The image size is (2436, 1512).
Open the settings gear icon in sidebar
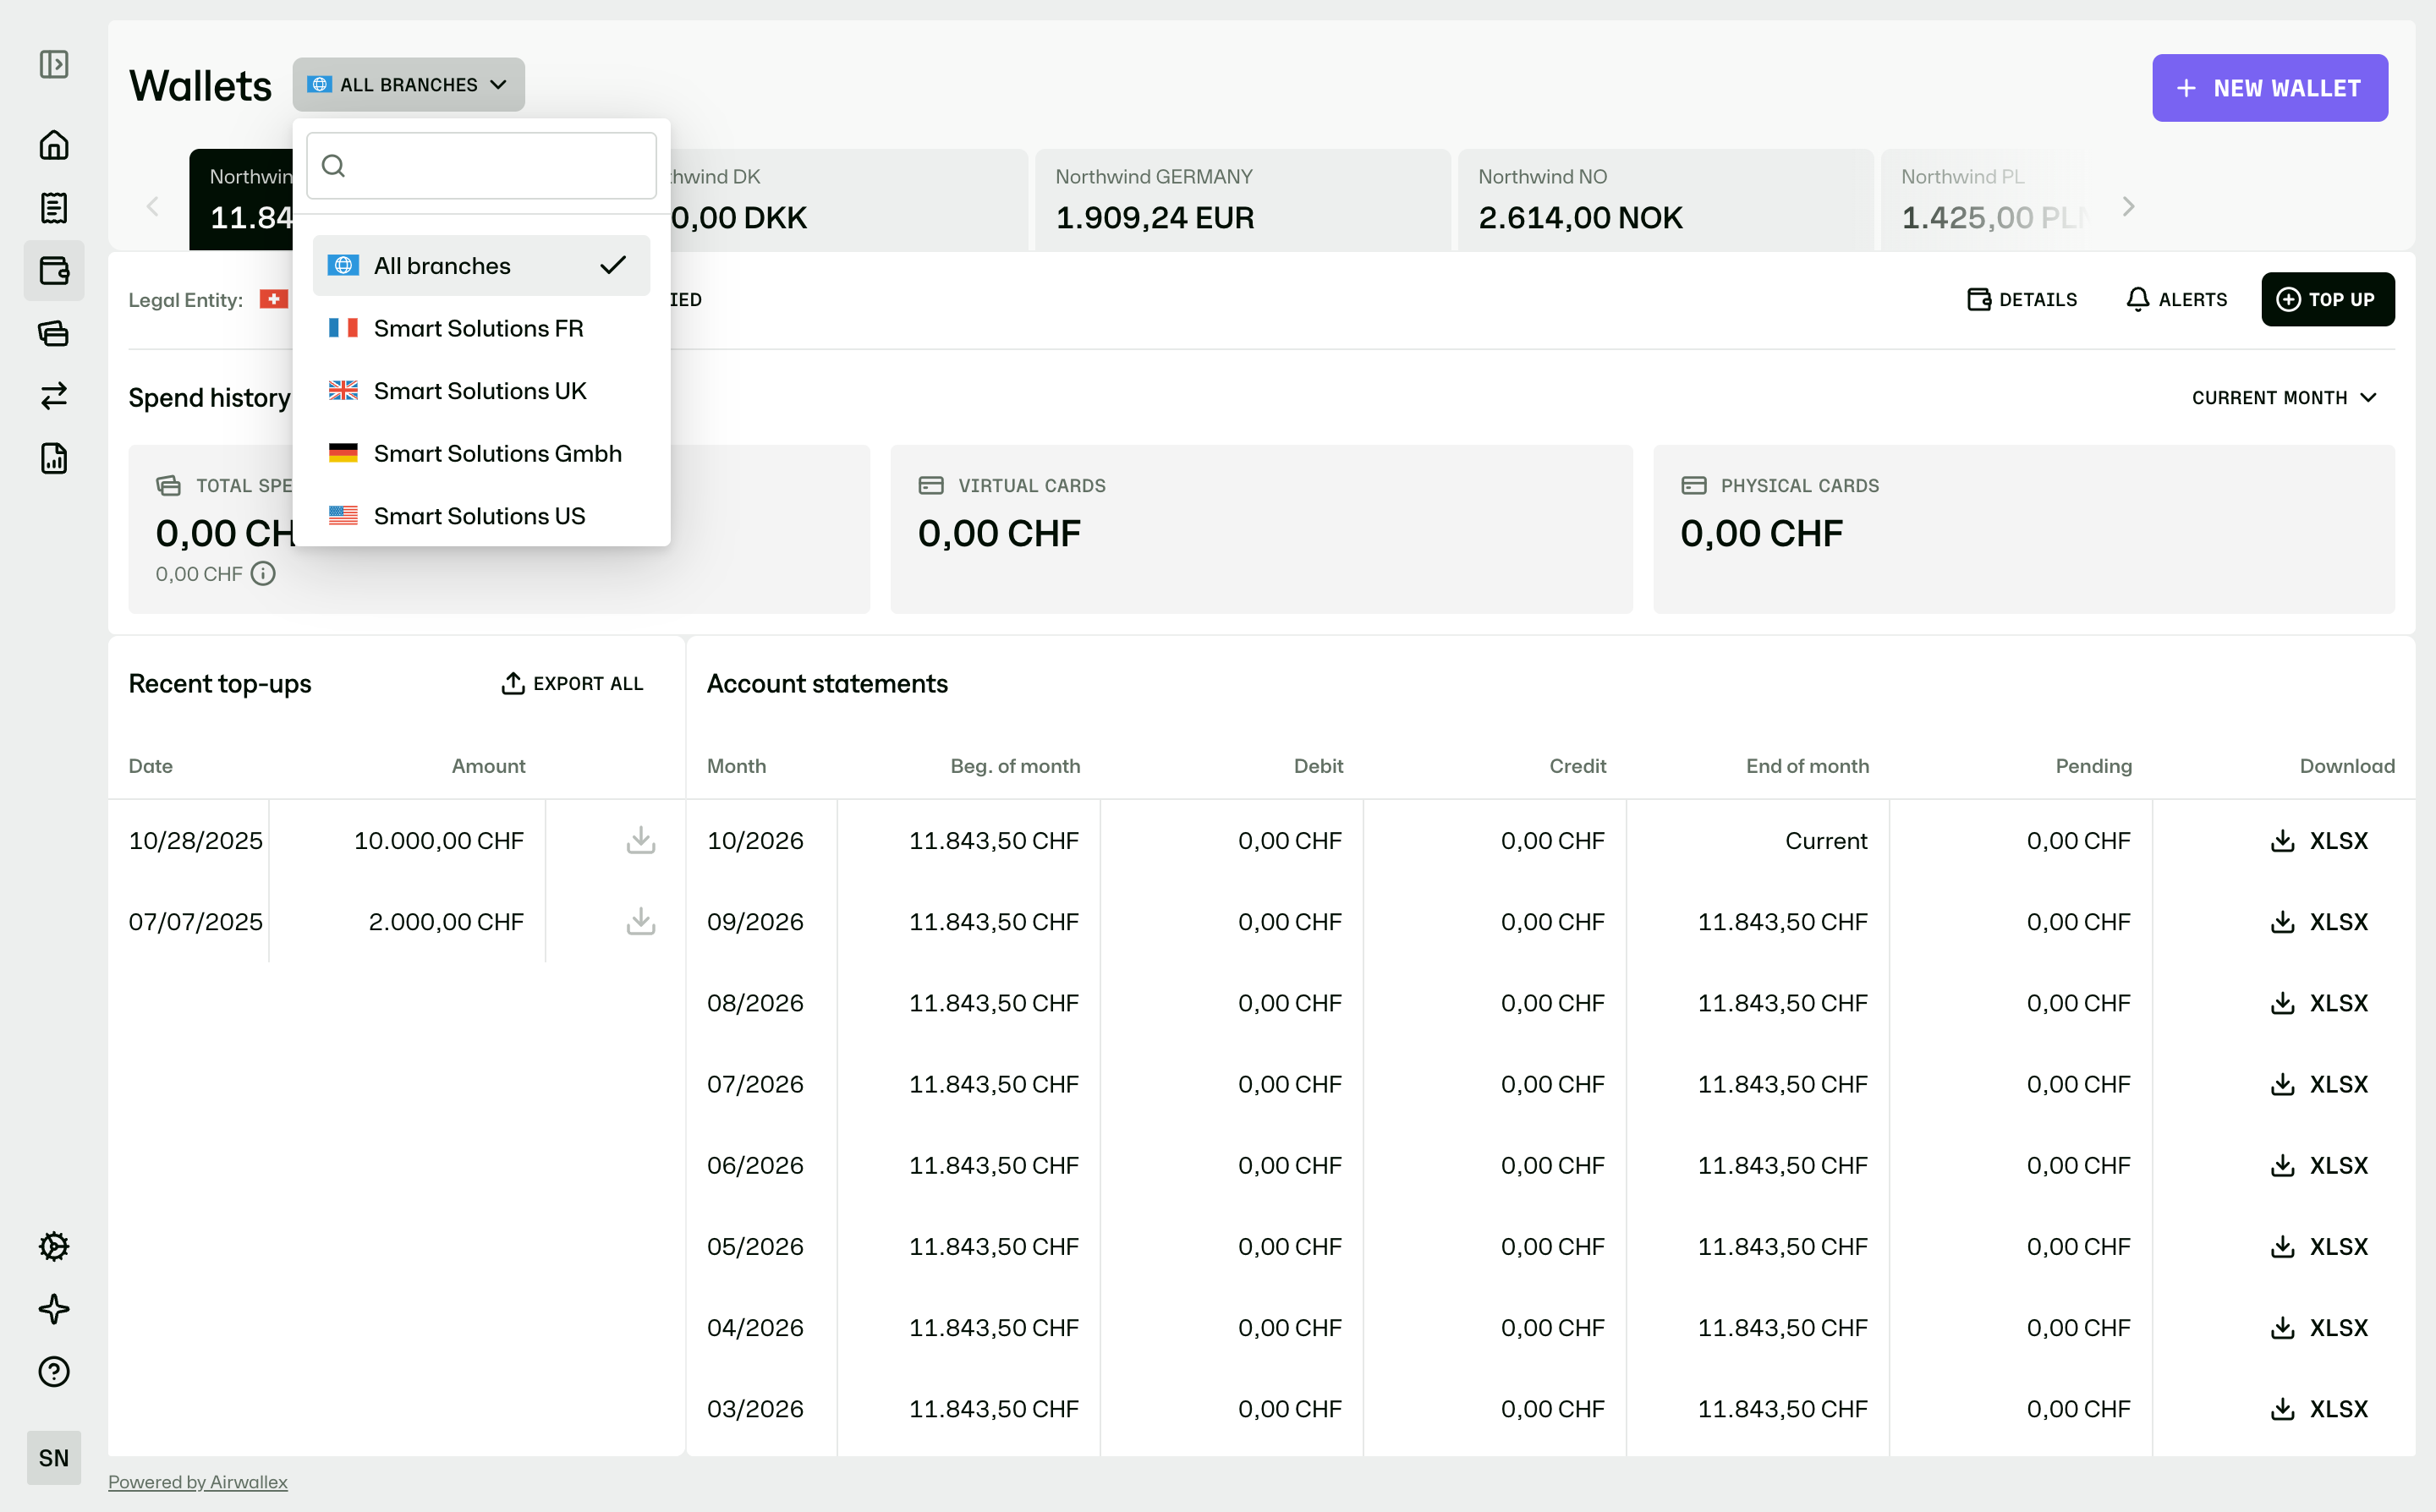54,1246
